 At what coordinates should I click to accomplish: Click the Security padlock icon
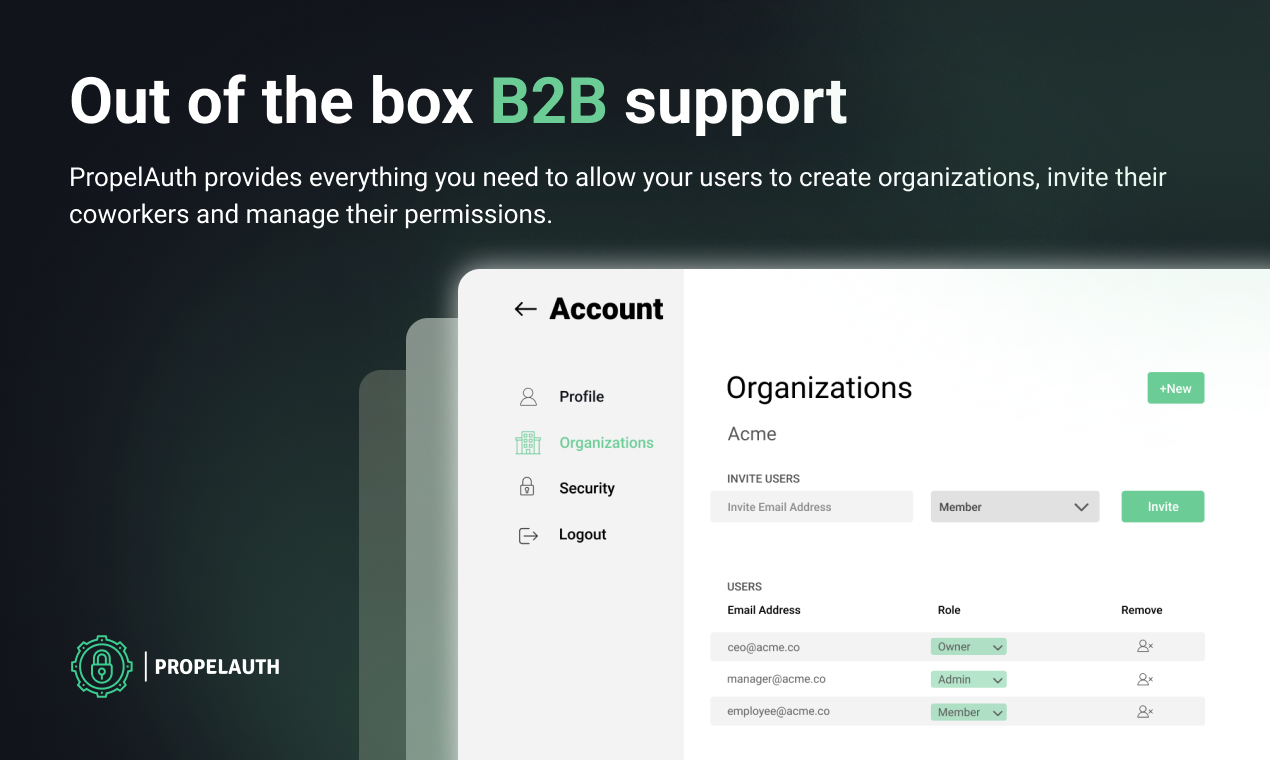(527, 487)
